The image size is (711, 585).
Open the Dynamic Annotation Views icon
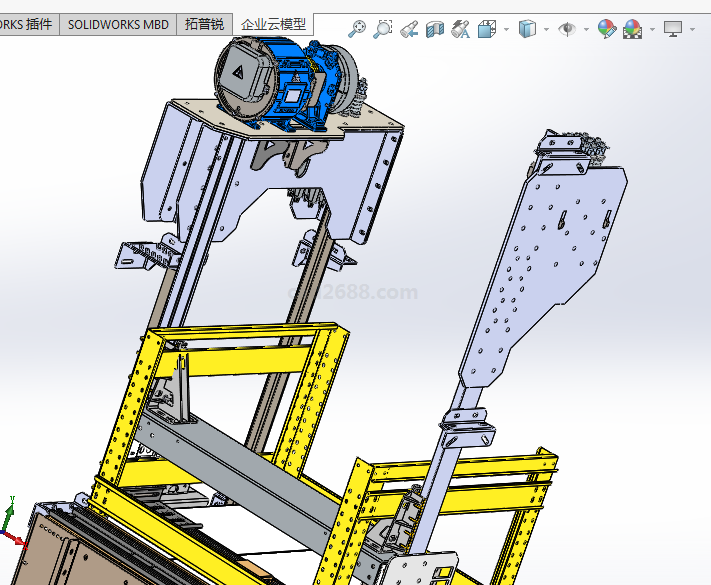pos(461,30)
